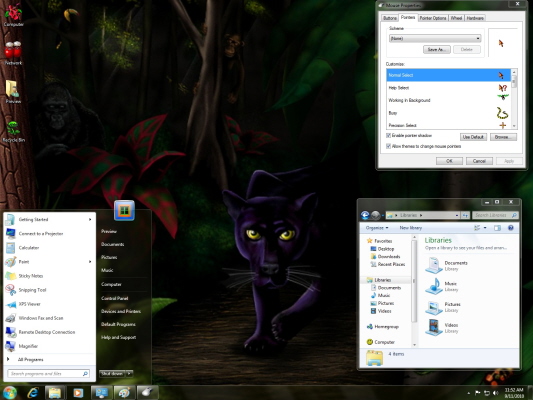Switch to Hardware tab

click(475, 18)
